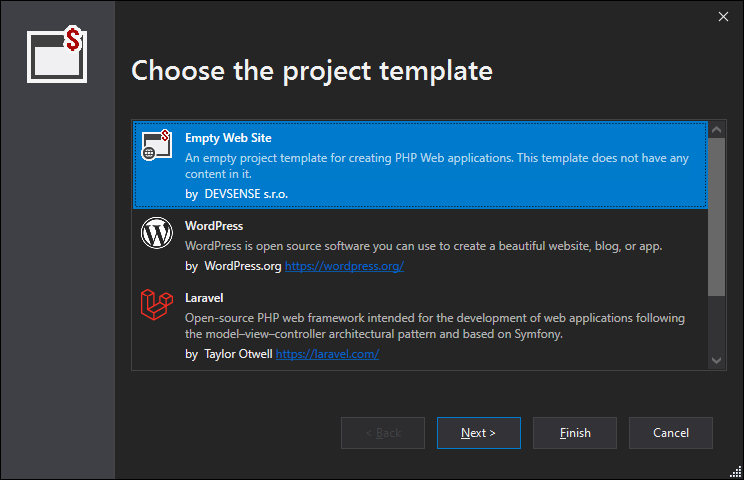Click the Finish button
This screenshot has height=480, width=744.
click(x=575, y=433)
